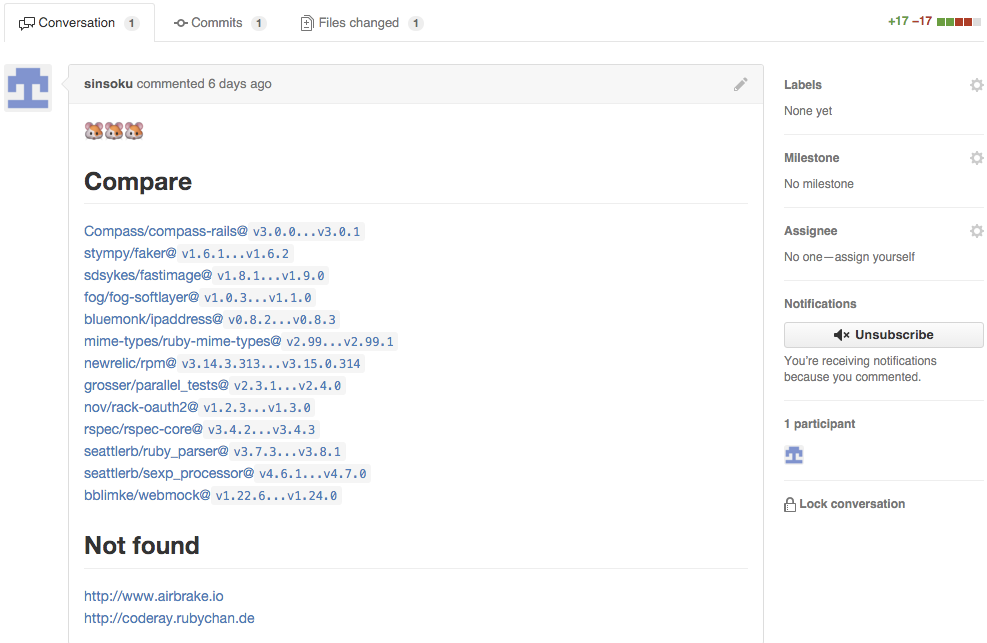
Task: Open the bluemonk/ipaddress compare link
Action: (x=212, y=320)
